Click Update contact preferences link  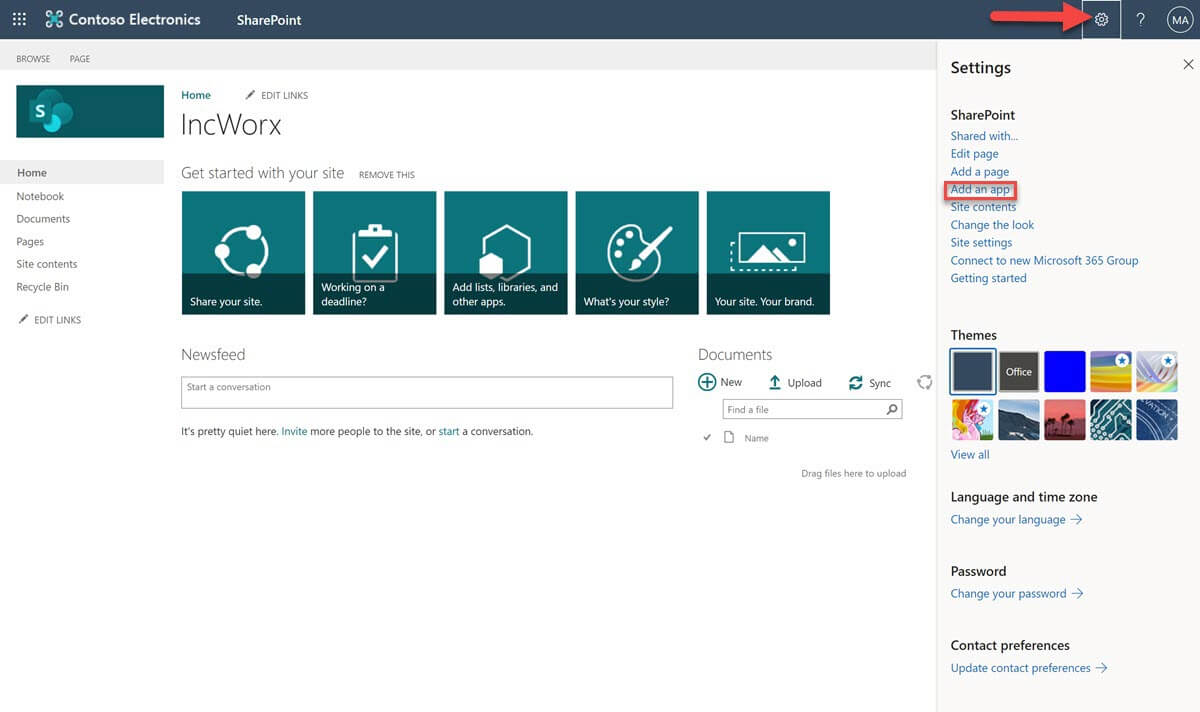1029,668
